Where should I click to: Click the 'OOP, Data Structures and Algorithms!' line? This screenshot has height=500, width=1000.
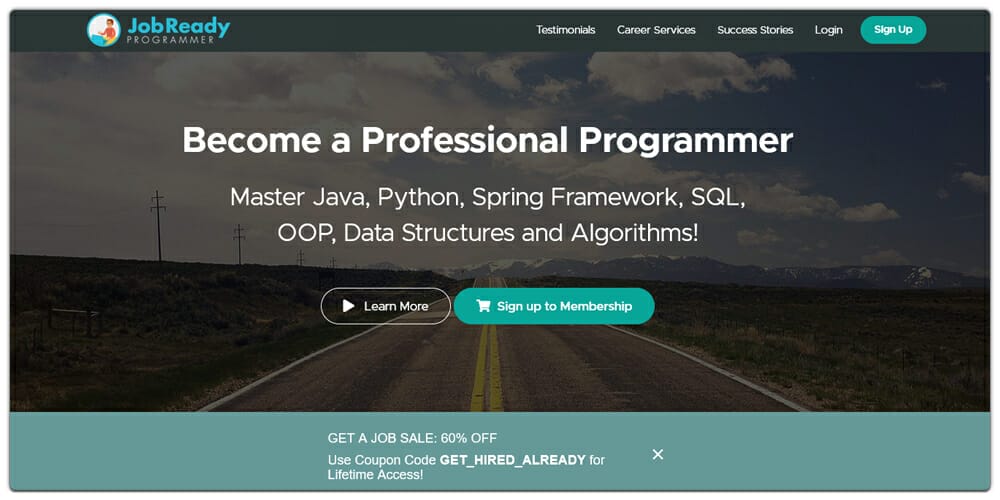(x=488, y=233)
